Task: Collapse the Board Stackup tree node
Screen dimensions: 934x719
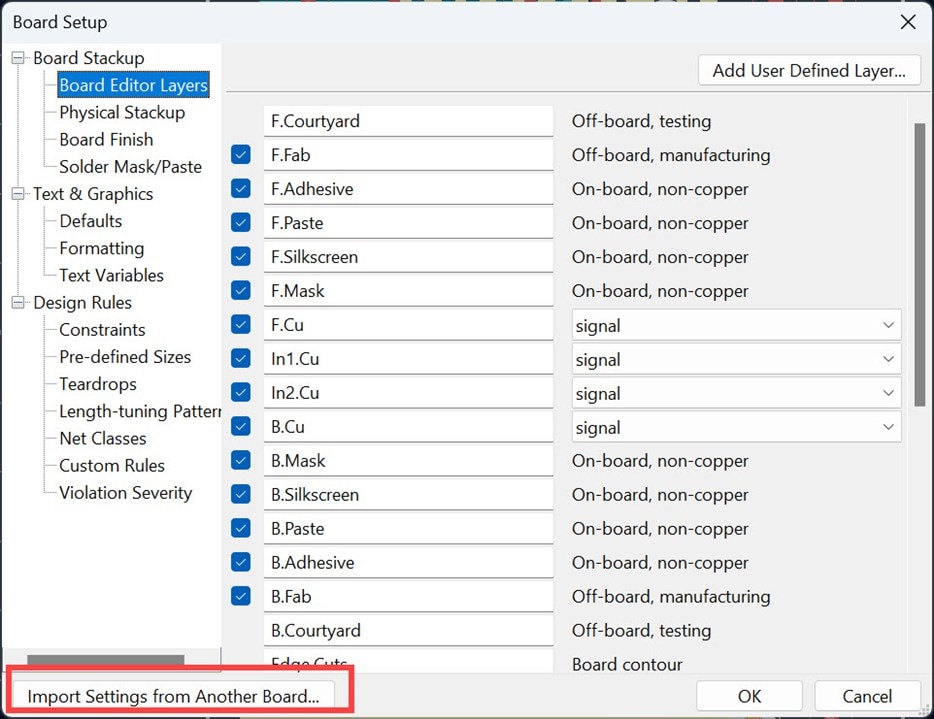Action: 18,58
